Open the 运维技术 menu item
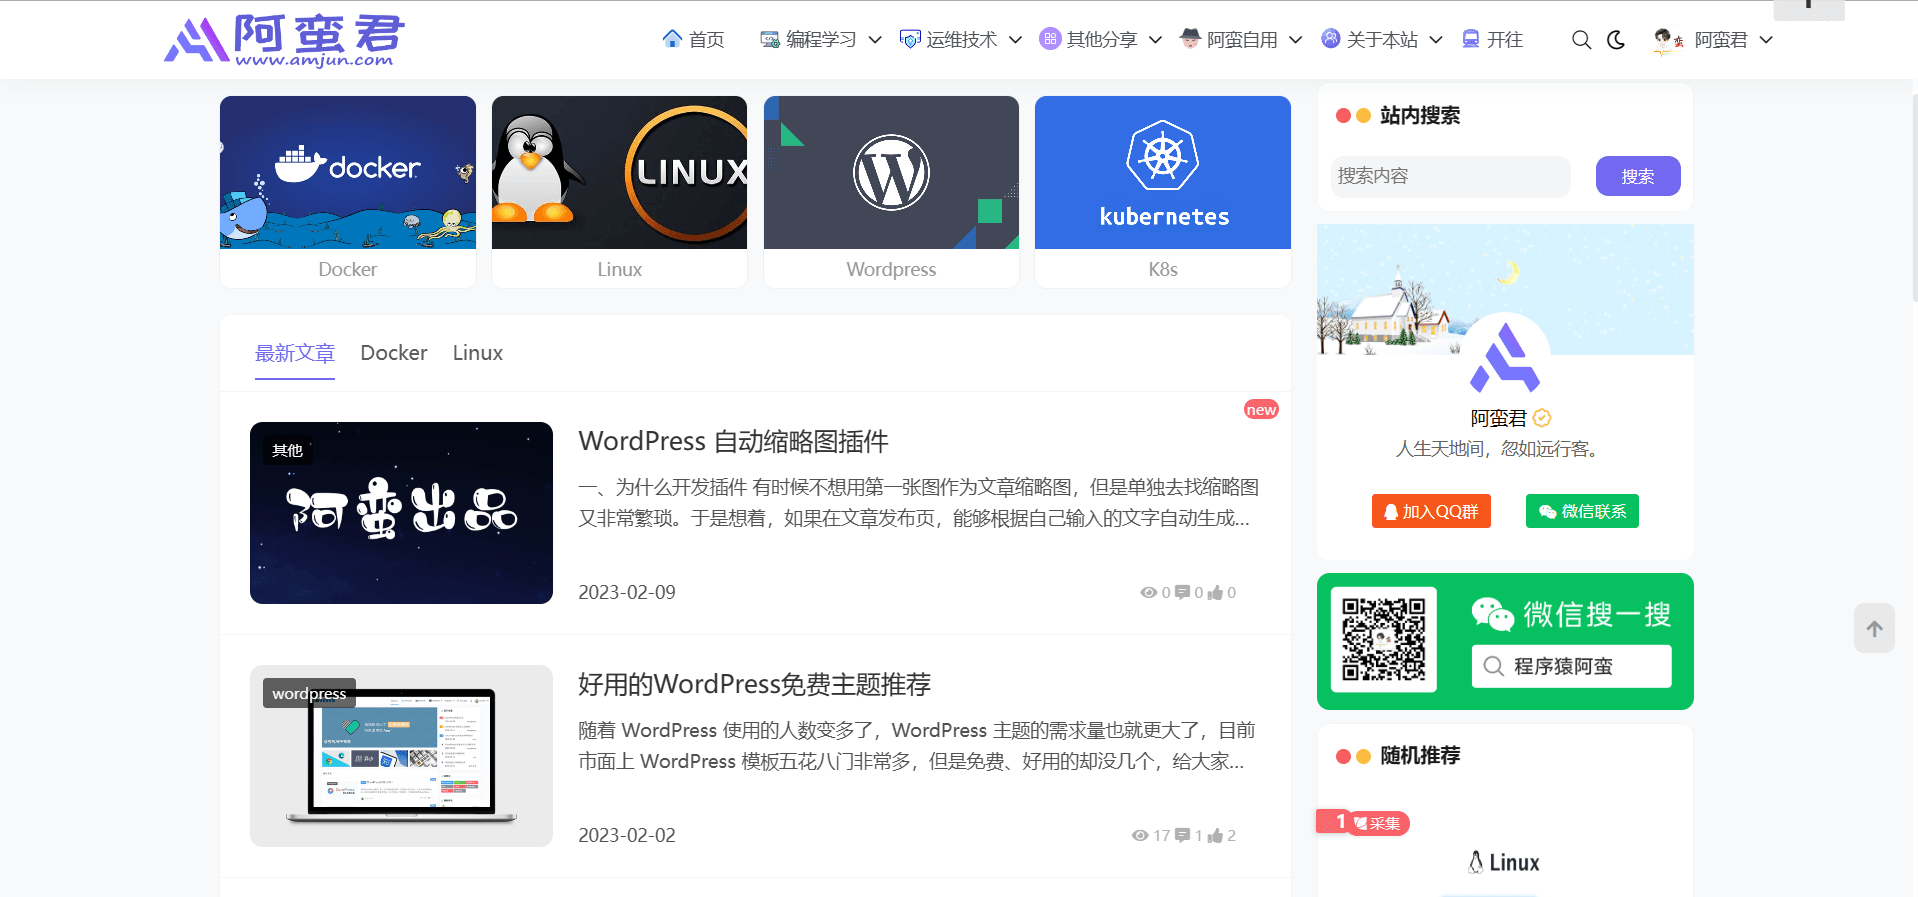The width and height of the screenshot is (1918, 897). pyautogui.click(x=961, y=40)
